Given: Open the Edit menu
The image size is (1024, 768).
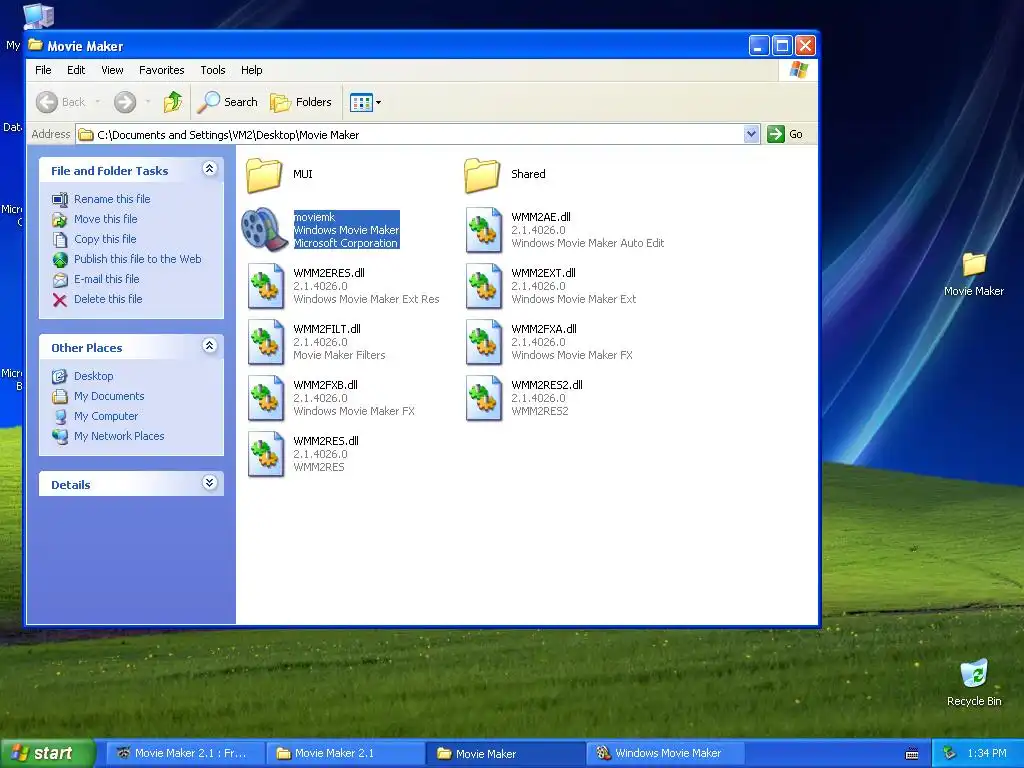Looking at the screenshot, I should 76,70.
